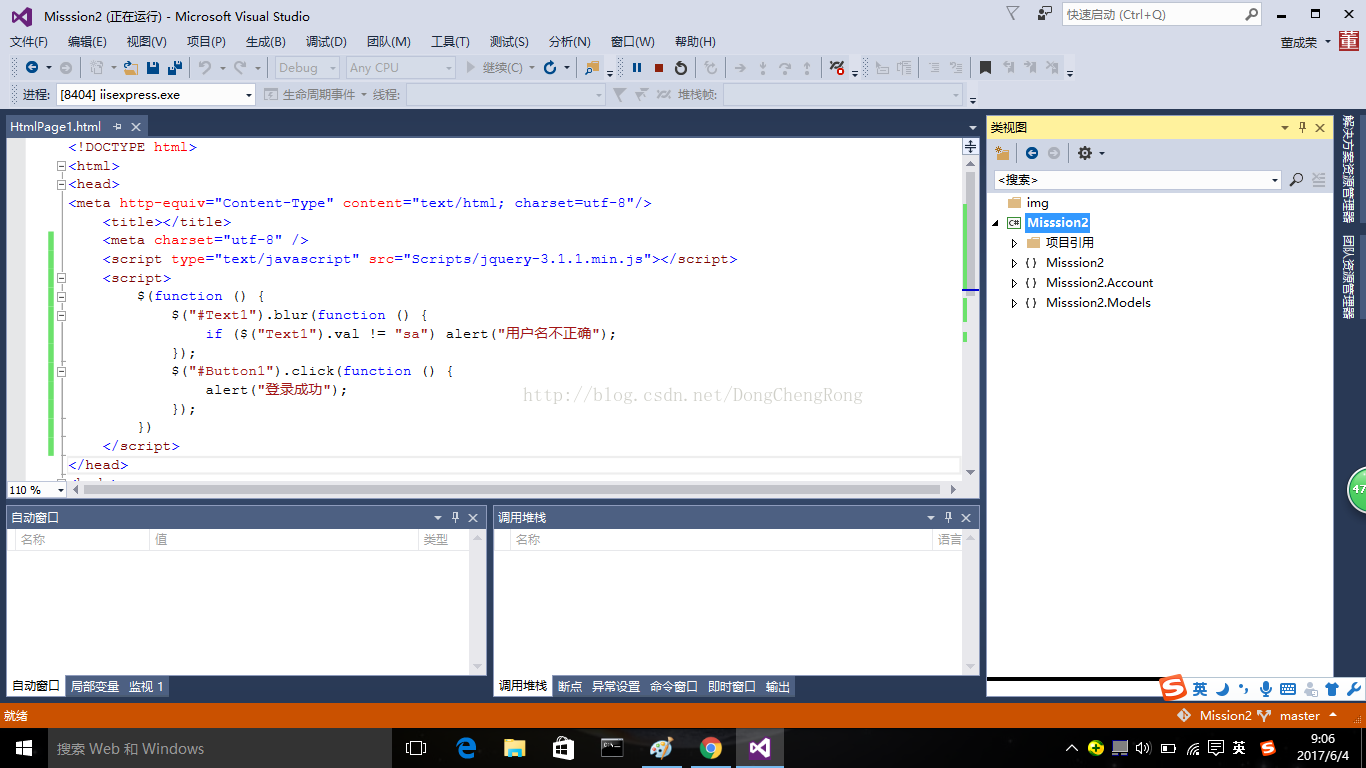Click the breakpoint settings toolbar icon
Screen dimensions: 1366x768
(x=837, y=68)
